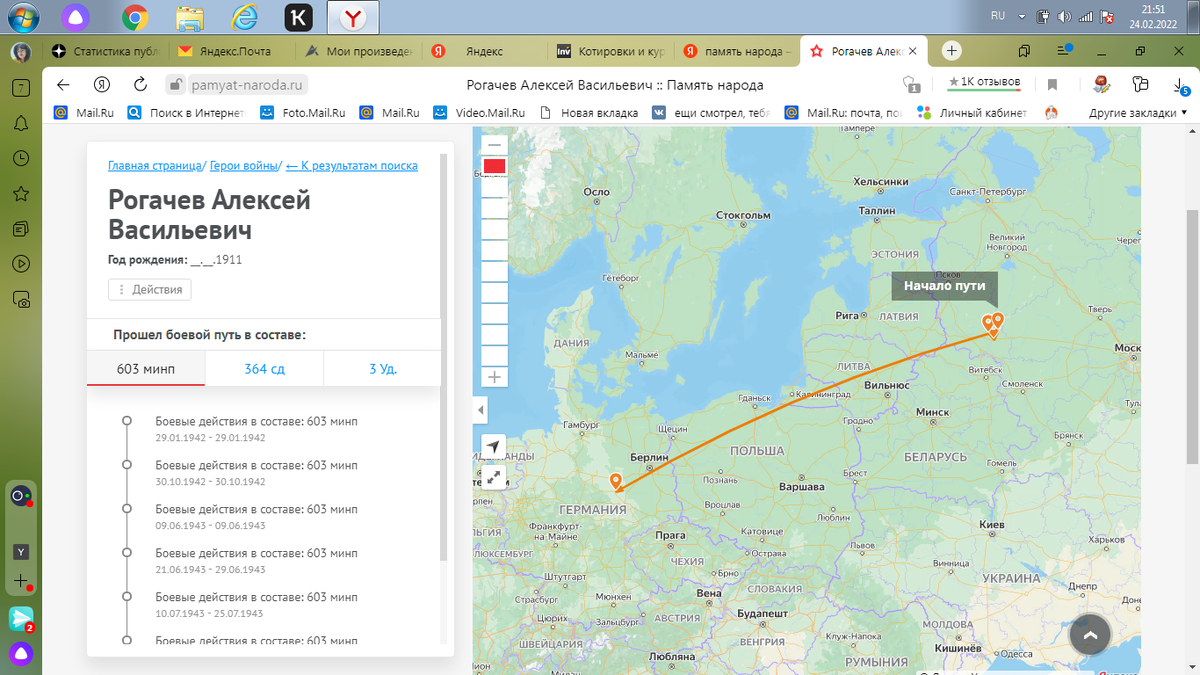1200x675 pixels.
Task: Open the Video.Mail.Ru bookmark
Action: tap(479, 113)
